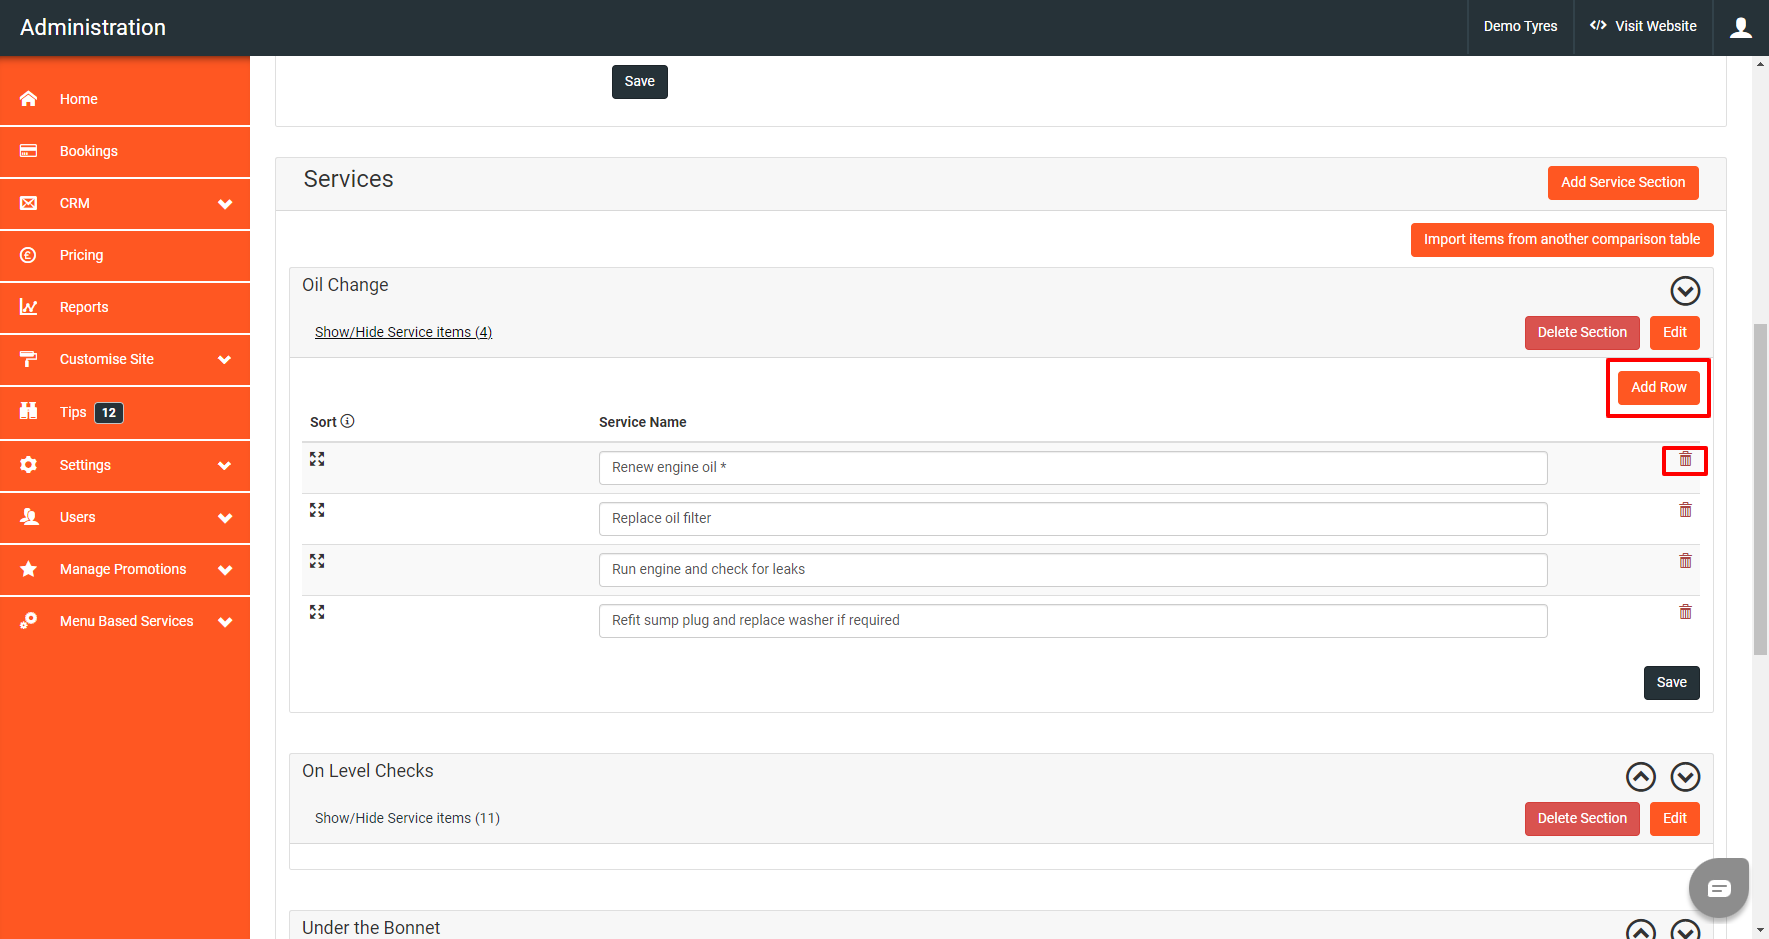Open Bookings via its sidebar icon
Viewport: 1769px width, 939px height.
(28, 151)
